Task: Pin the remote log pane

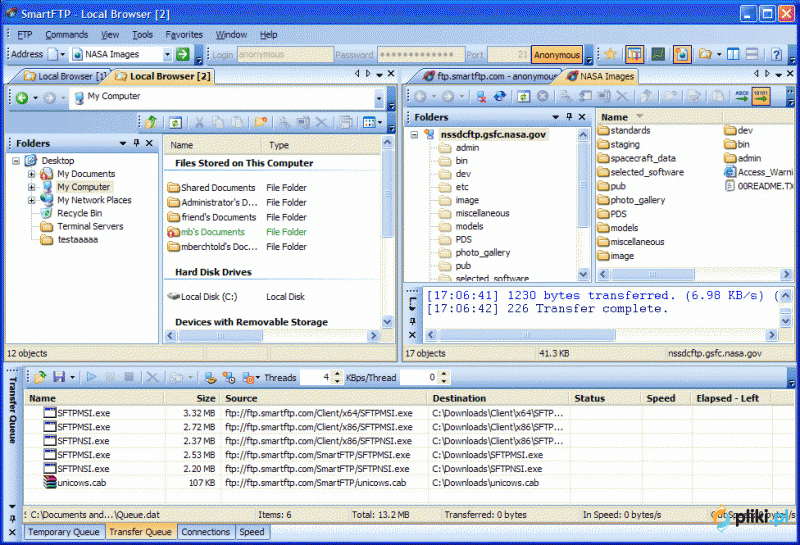Action: pyautogui.click(x=413, y=321)
